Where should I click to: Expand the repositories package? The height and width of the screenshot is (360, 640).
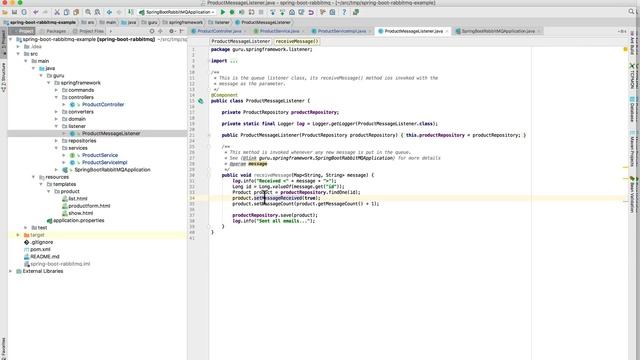[56, 140]
